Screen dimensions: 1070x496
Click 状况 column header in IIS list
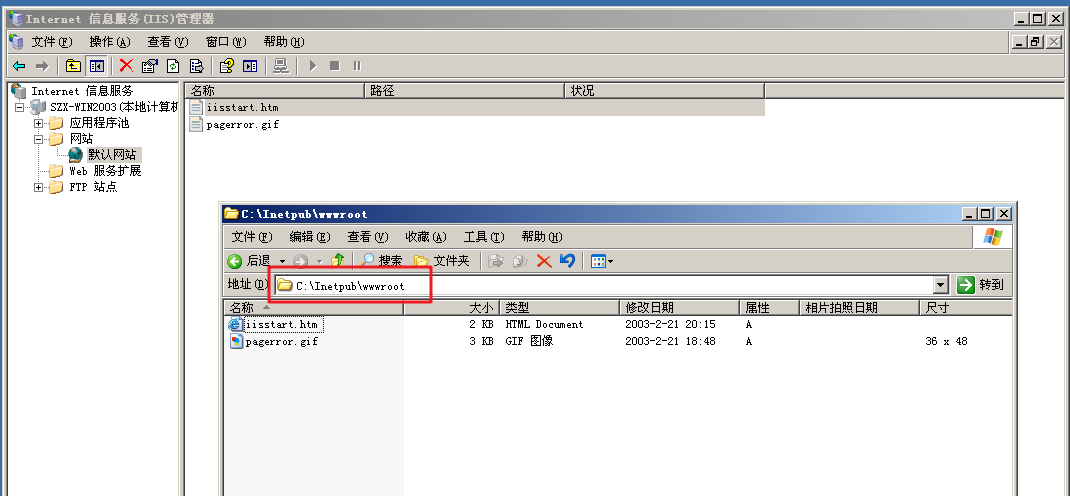665,91
